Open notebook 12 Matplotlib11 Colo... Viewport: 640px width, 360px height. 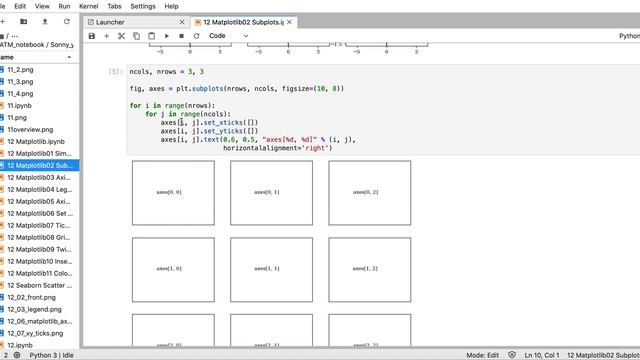[40, 273]
